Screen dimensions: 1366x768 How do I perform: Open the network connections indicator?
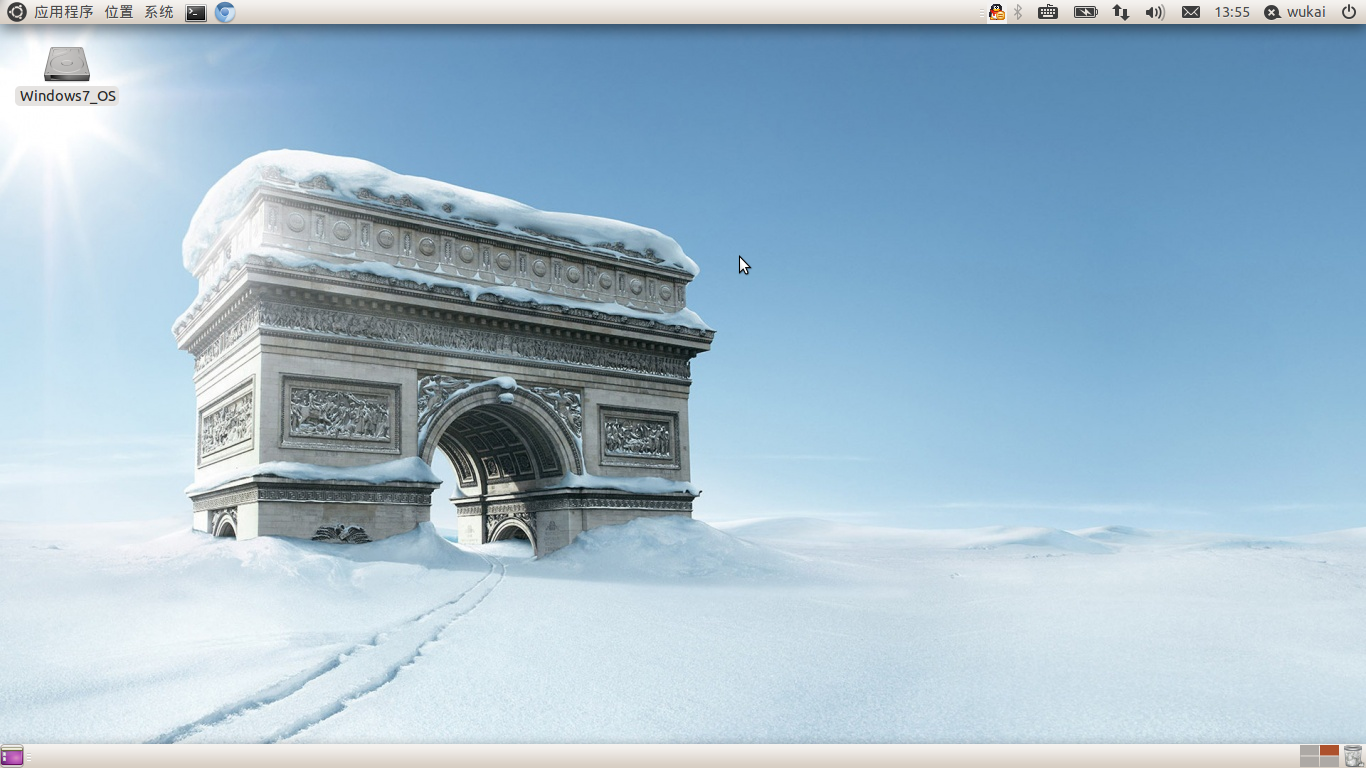tap(1121, 12)
